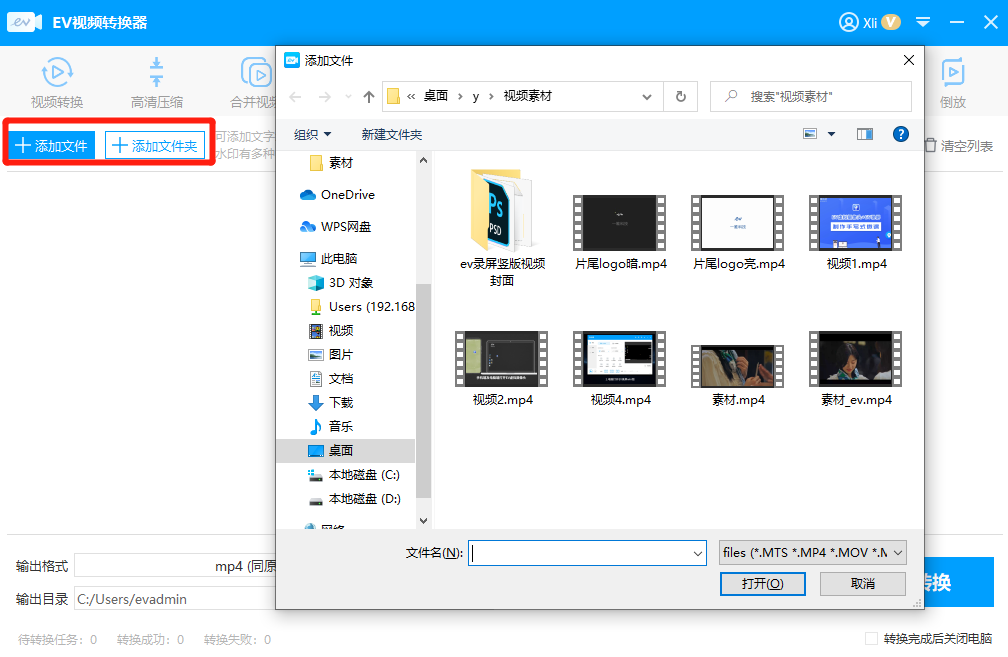Screen dimensions: 1008x657
Task: Select 片尾logo暗.mp4 file
Action: click(620, 232)
